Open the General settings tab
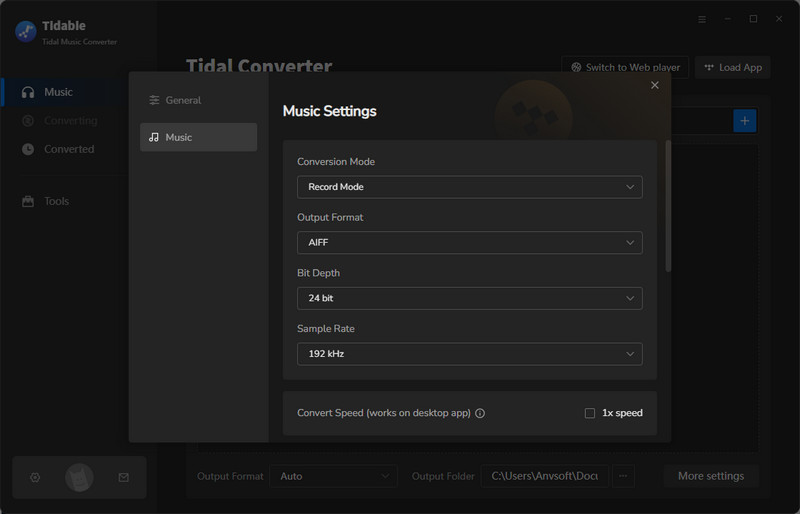The height and width of the screenshot is (514, 800). point(198,100)
